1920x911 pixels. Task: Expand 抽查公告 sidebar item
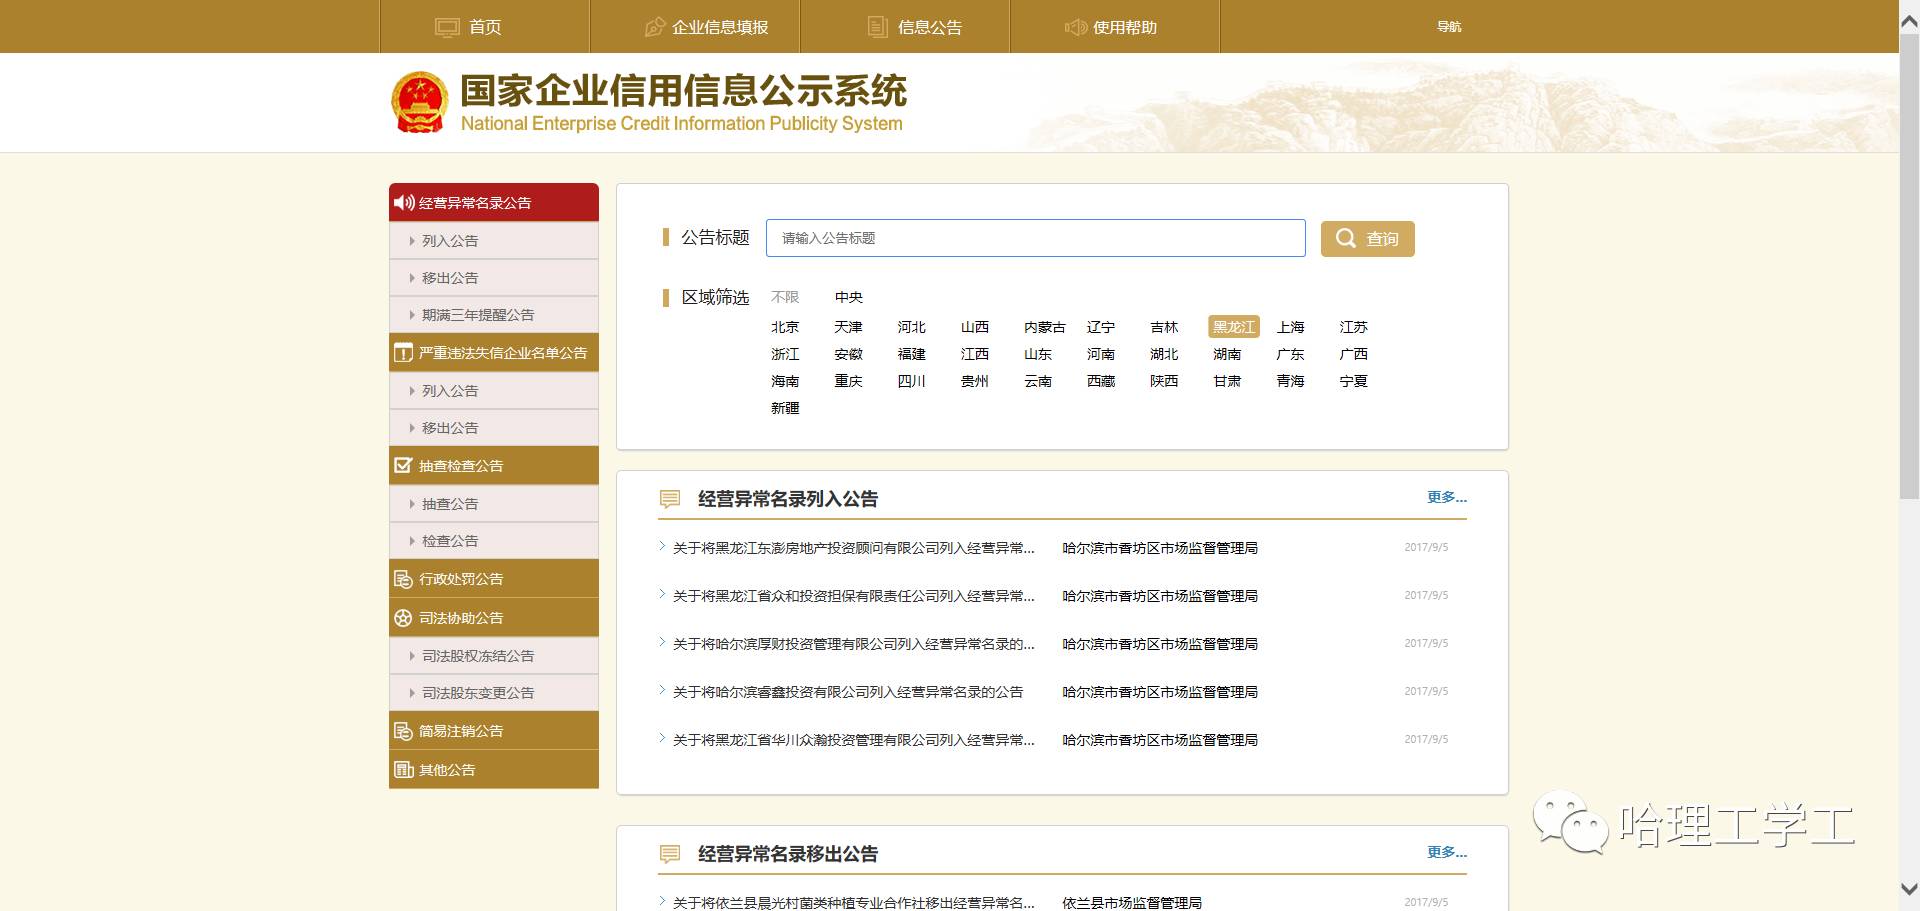click(494, 504)
